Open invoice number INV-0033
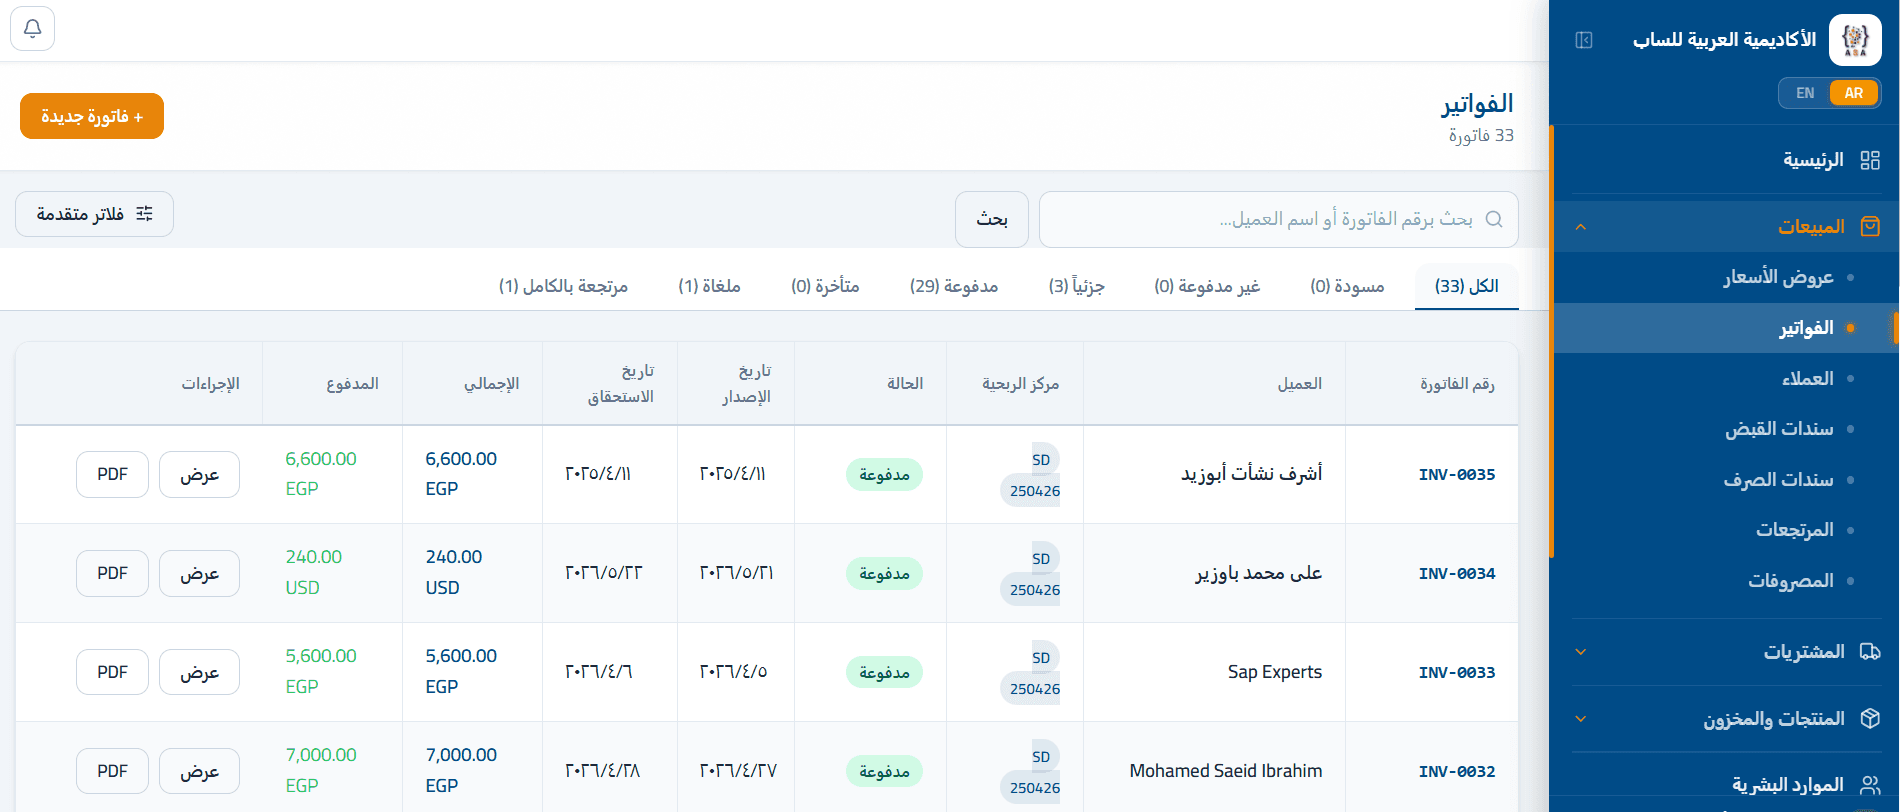This screenshot has width=1900, height=812. (1457, 672)
